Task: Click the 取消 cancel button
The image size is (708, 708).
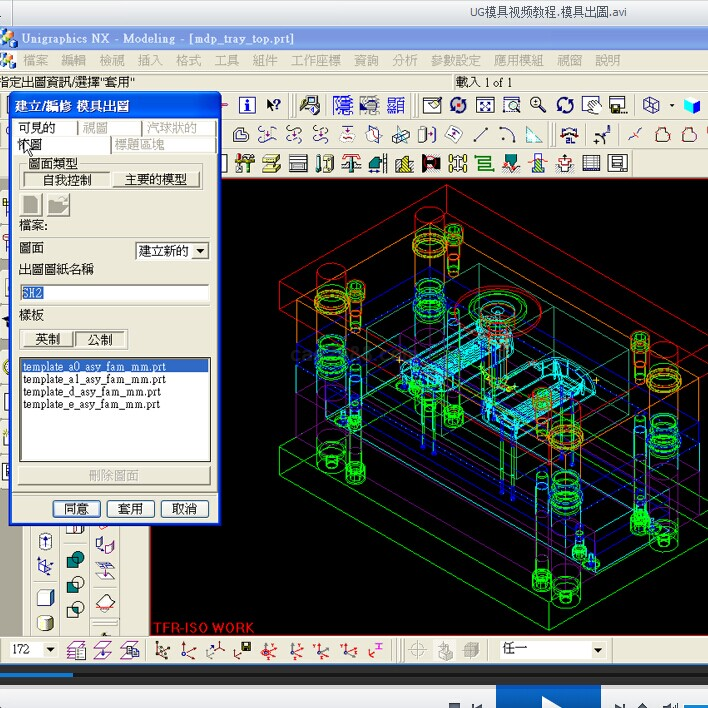Action: pyautogui.click(x=185, y=509)
